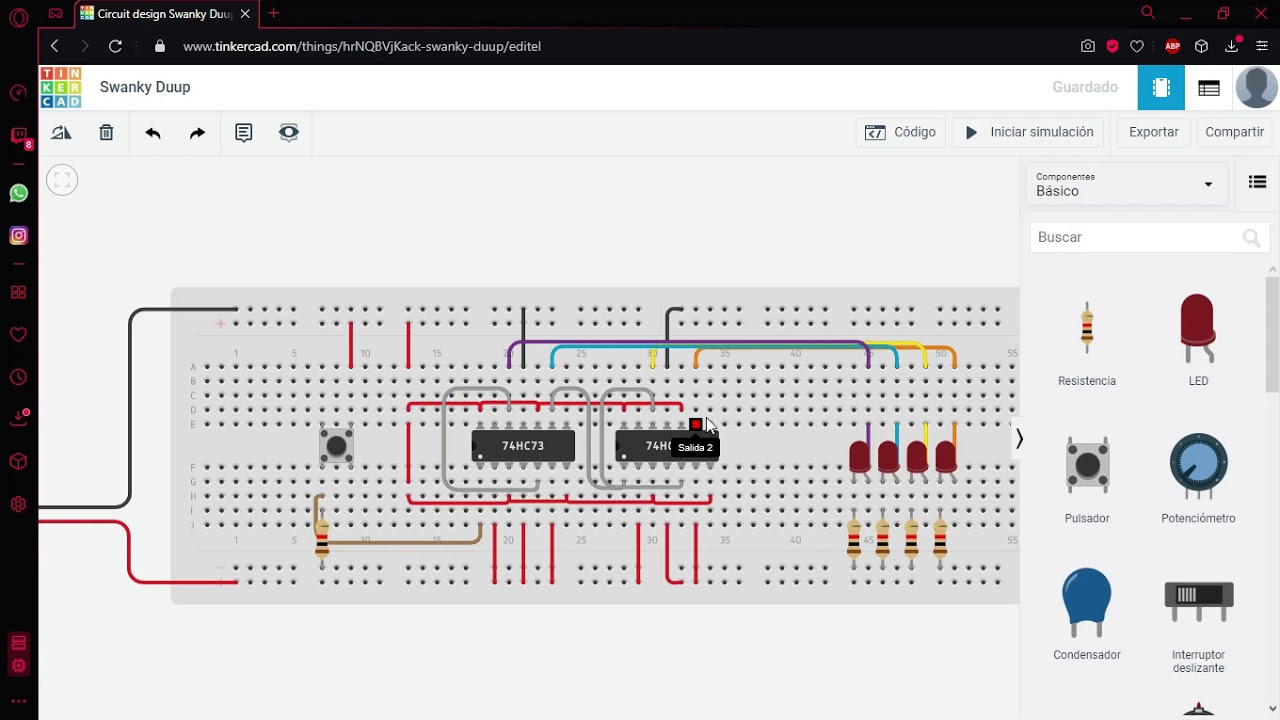Image resolution: width=1280 pixels, height=720 pixels.
Task: Take a browser snapshot with camera icon
Action: coord(1088,46)
